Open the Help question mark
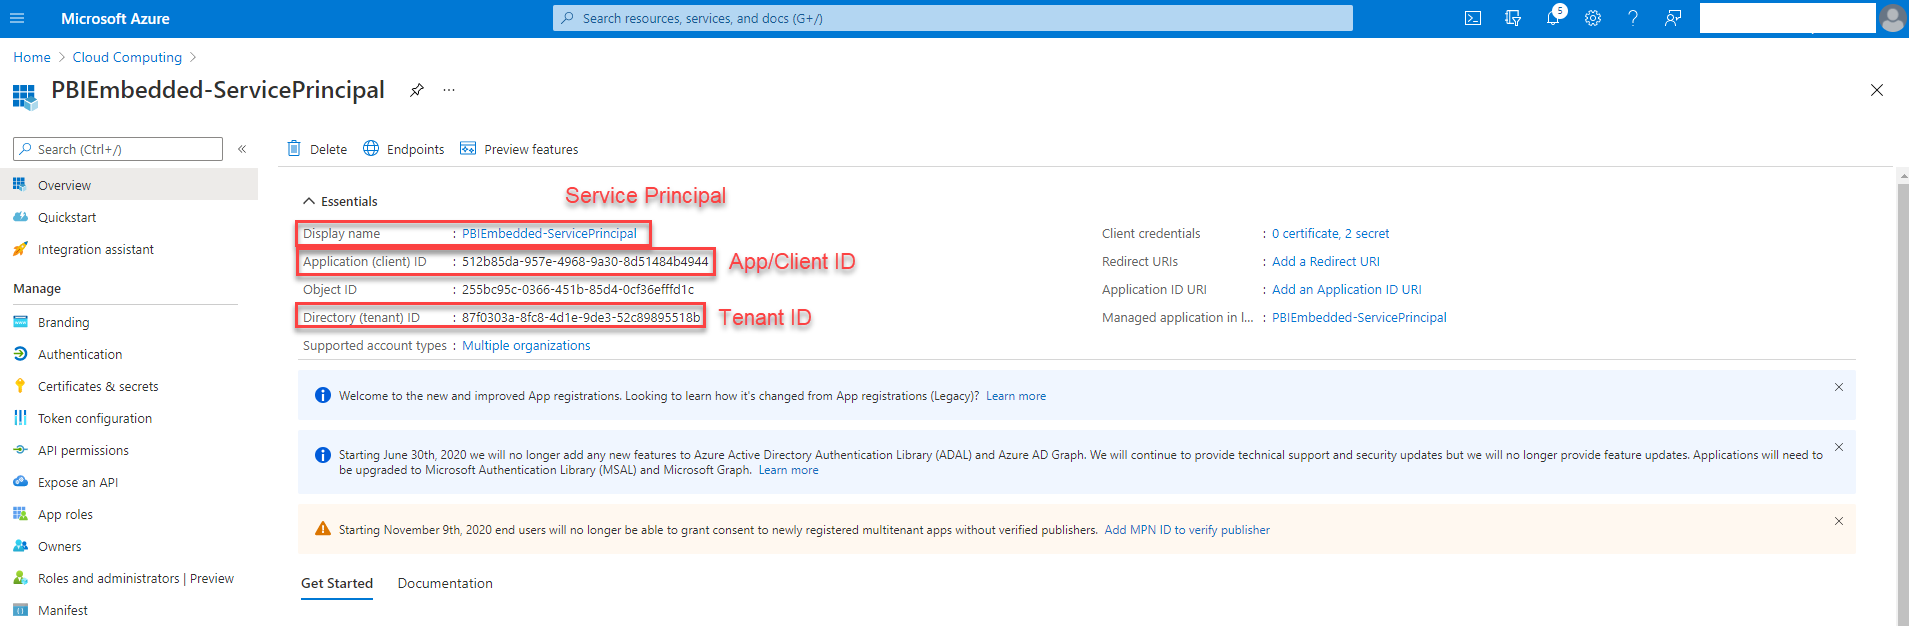 [x=1633, y=18]
